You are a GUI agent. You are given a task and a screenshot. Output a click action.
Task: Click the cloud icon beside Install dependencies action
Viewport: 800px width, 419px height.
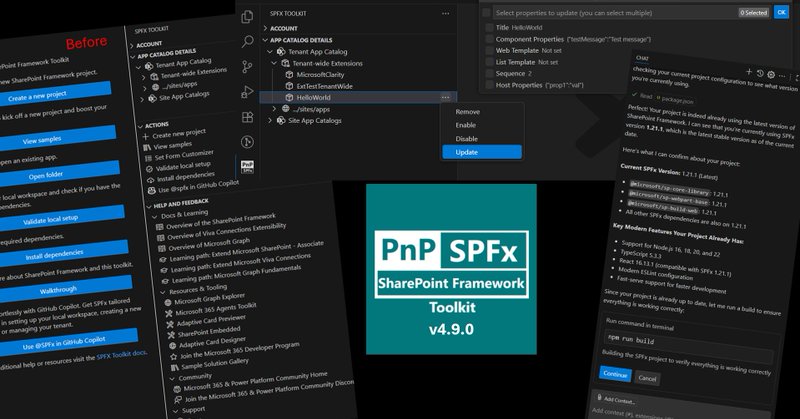pyautogui.click(x=151, y=180)
